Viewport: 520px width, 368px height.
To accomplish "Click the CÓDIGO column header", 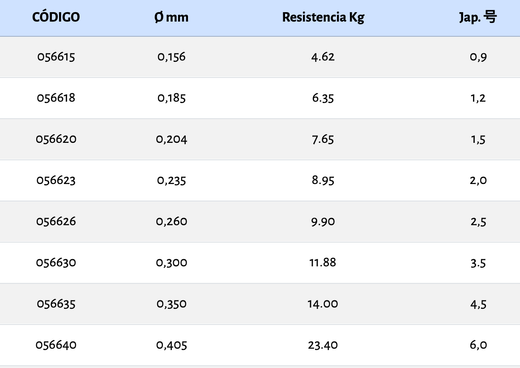I will click(x=56, y=17).
